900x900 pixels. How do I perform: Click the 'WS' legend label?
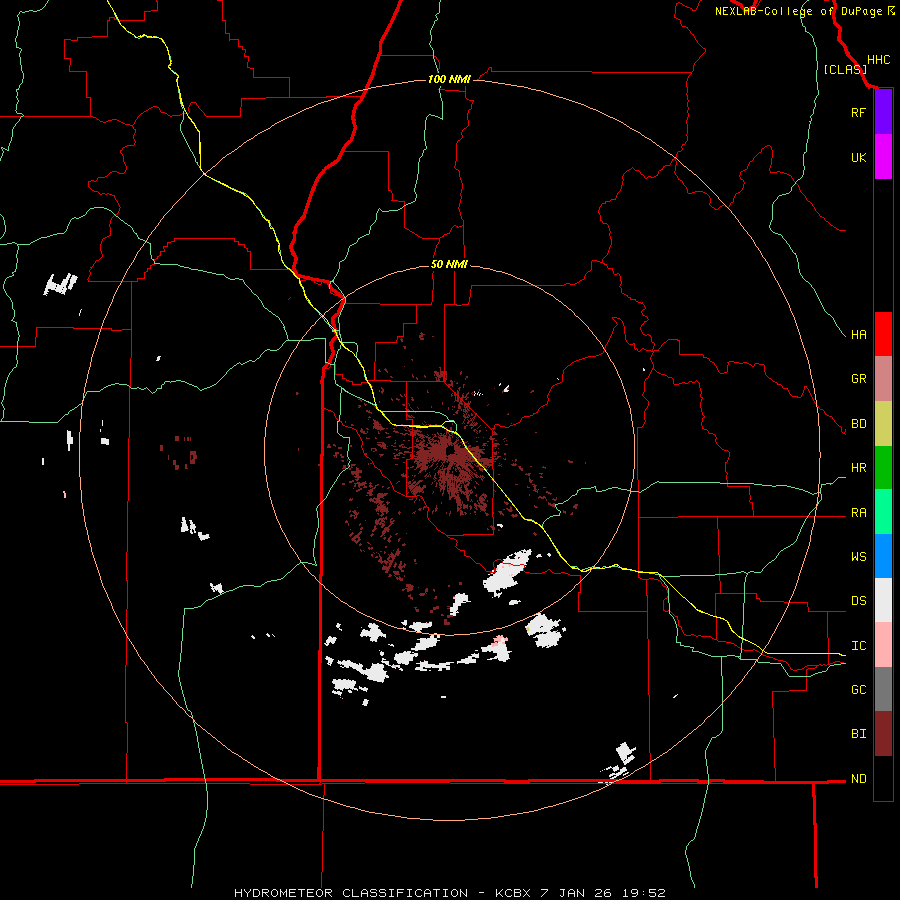pyautogui.click(x=858, y=557)
